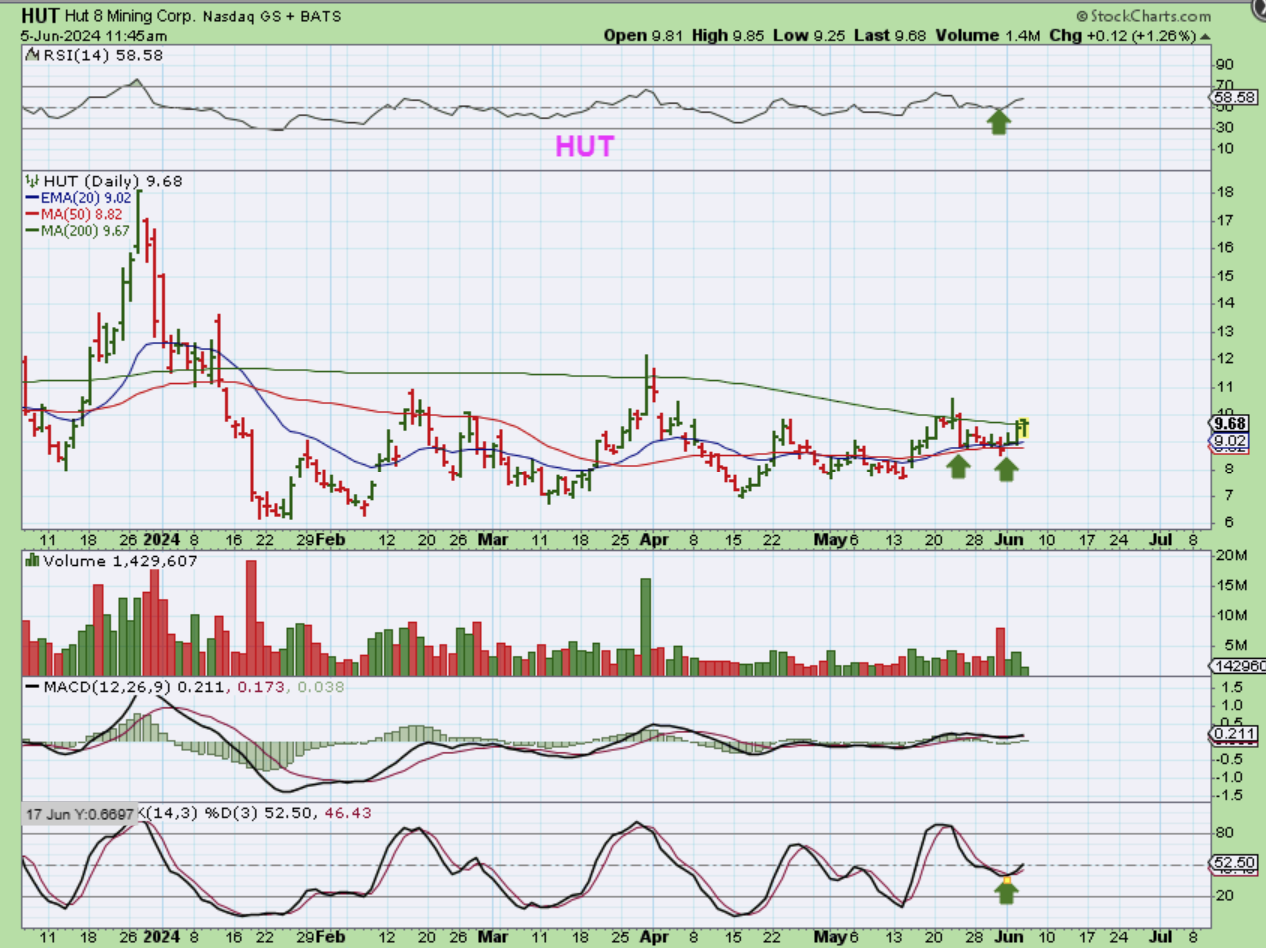
Task: Click the Chg +0.12 (+1.26%) value
Action: pyautogui.click(x=1123, y=35)
